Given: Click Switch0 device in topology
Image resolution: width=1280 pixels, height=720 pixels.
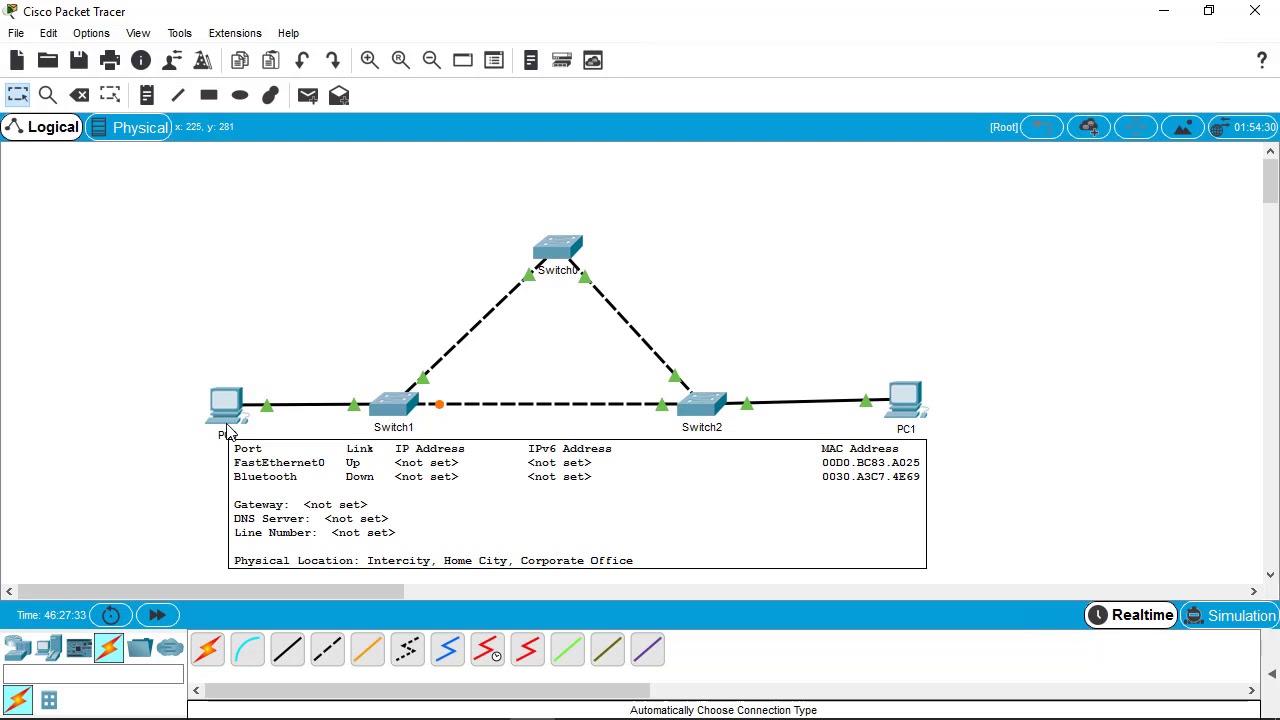Looking at the screenshot, I should click(x=557, y=248).
